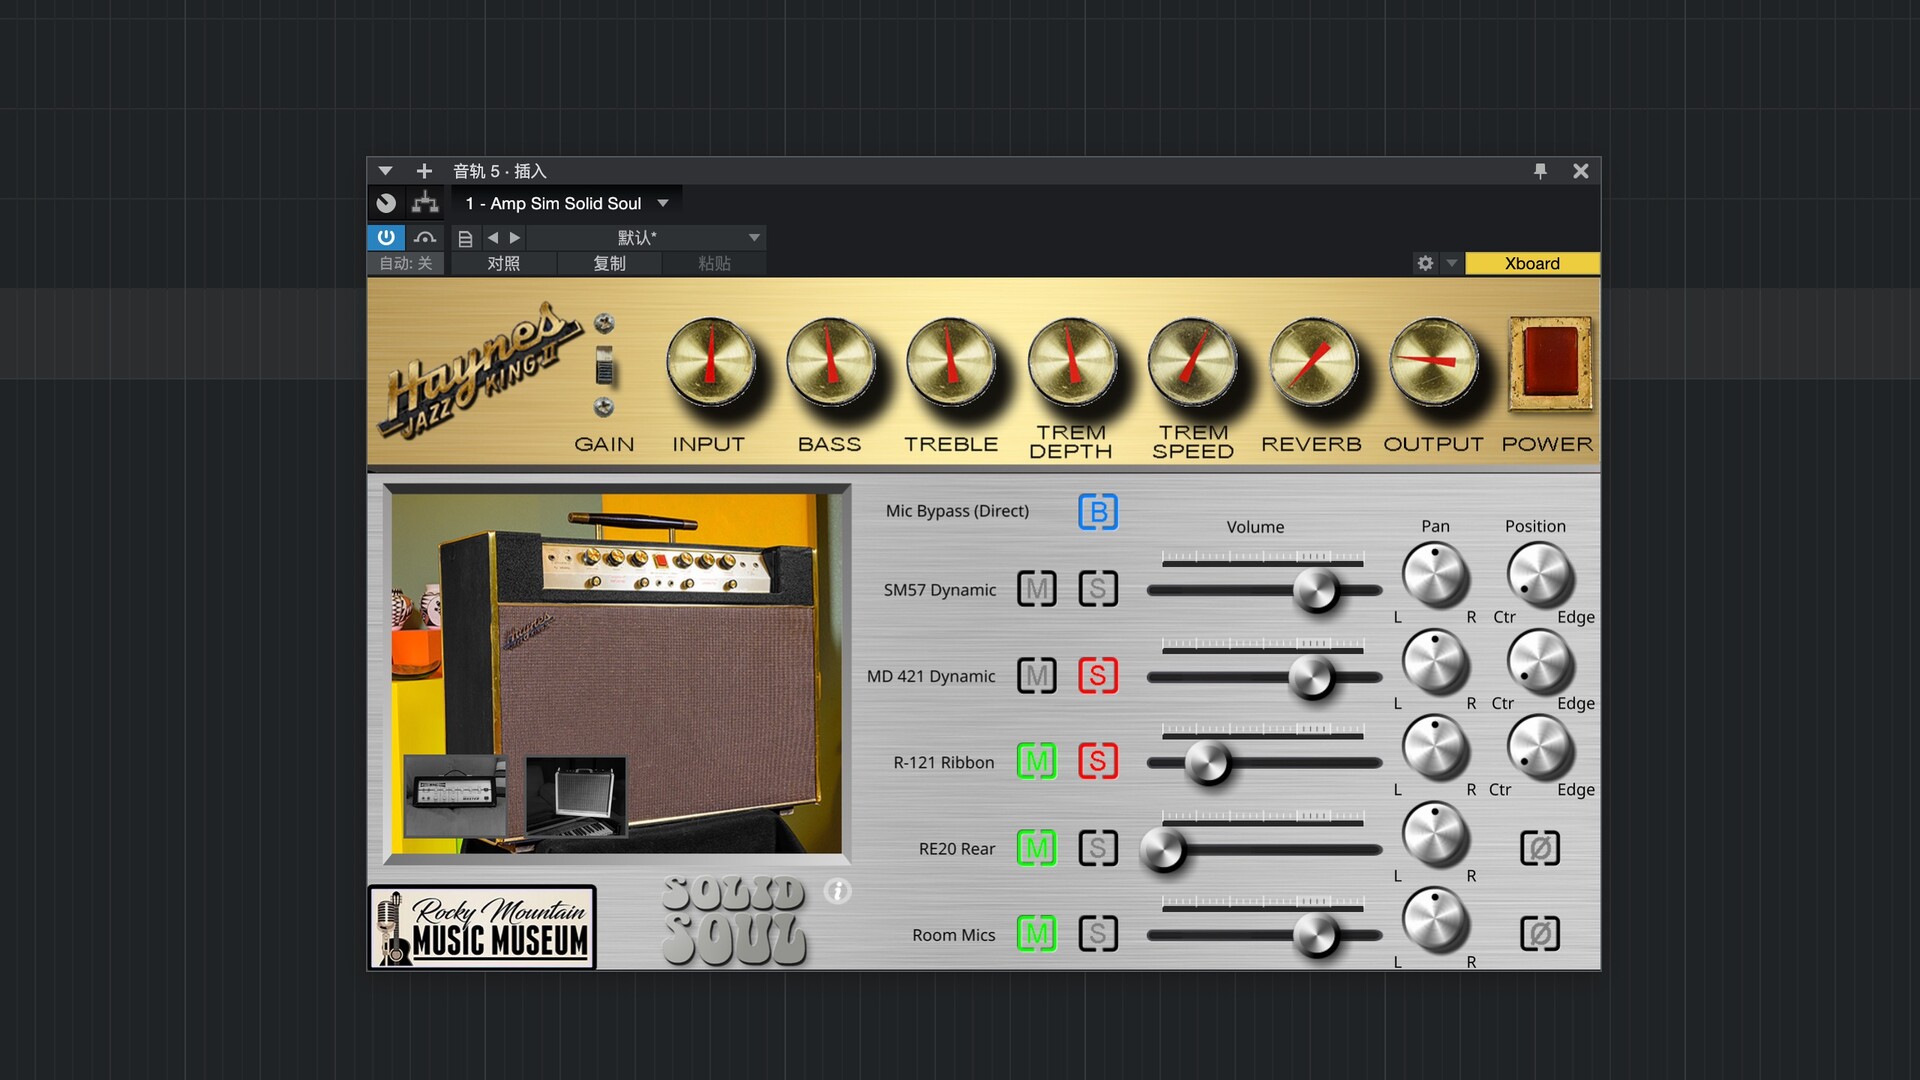Toggle the plugin power/activate button
Screen dimensions: 1920x1080
coord(386,237)
